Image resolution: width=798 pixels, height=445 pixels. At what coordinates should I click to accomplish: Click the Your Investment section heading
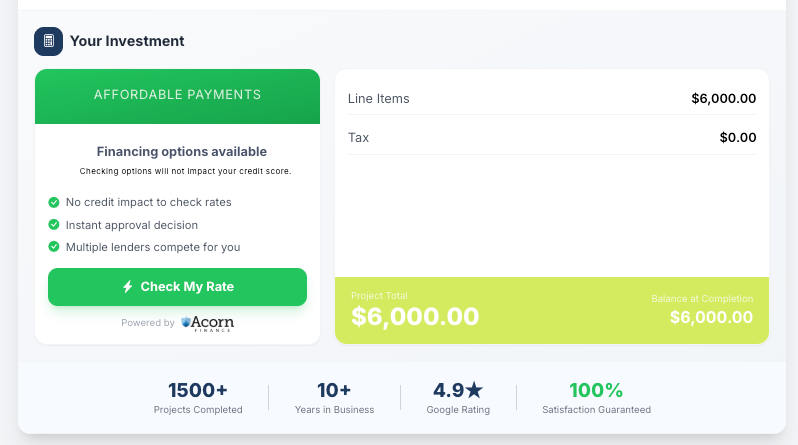pos(127,41)
